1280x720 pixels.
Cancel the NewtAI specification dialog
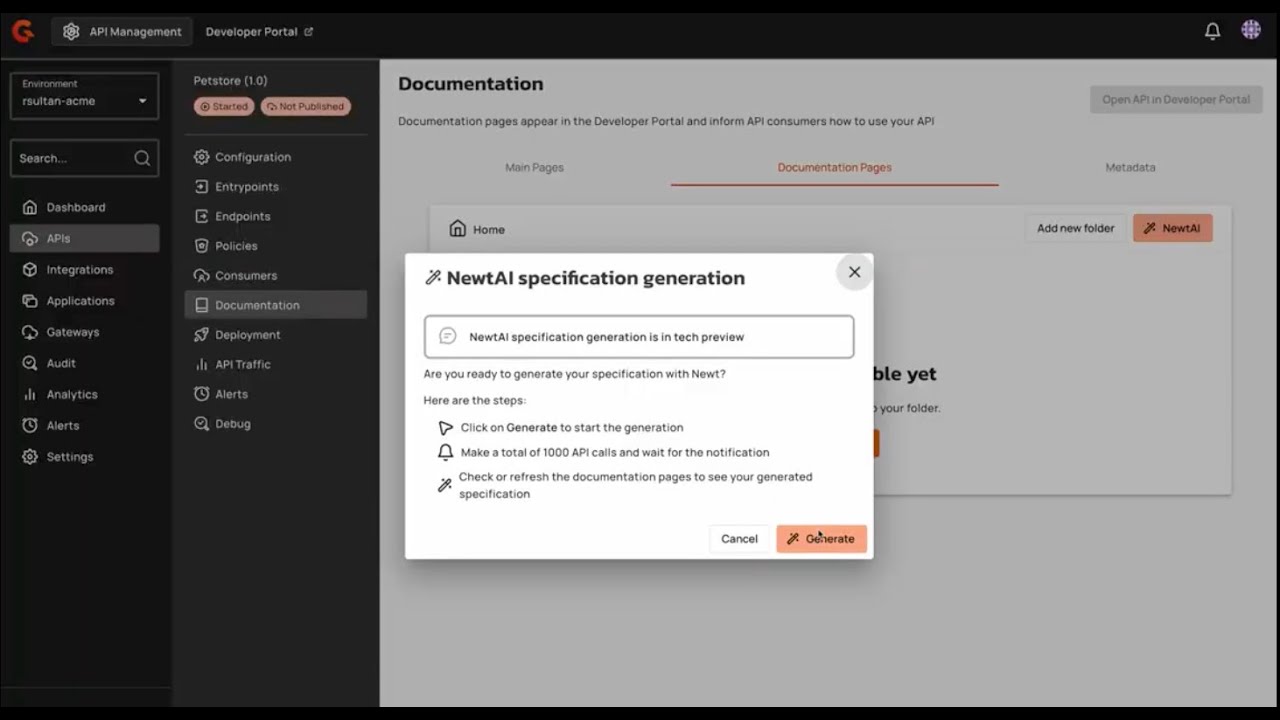739,538
